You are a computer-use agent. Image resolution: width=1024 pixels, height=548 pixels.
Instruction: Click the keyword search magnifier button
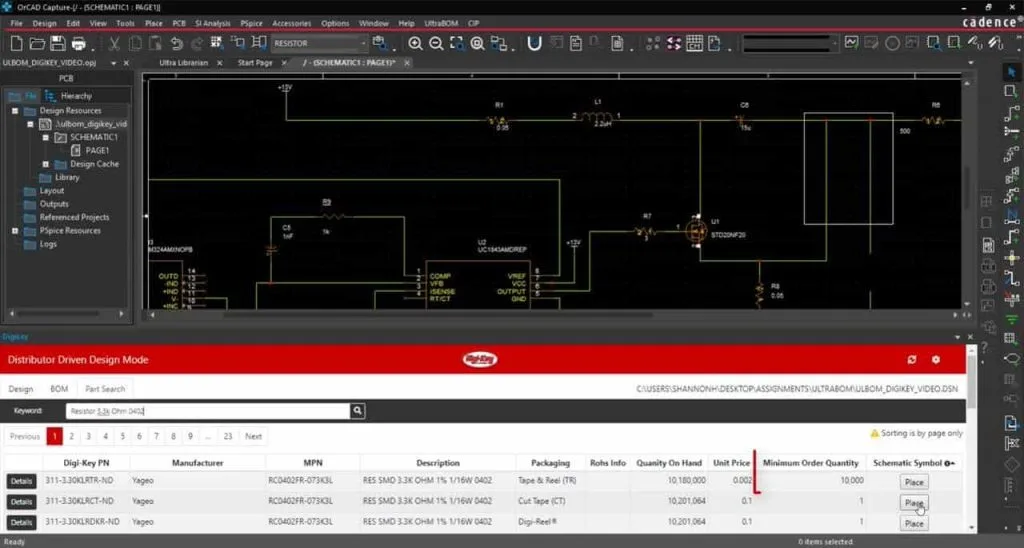coord(358,411)
